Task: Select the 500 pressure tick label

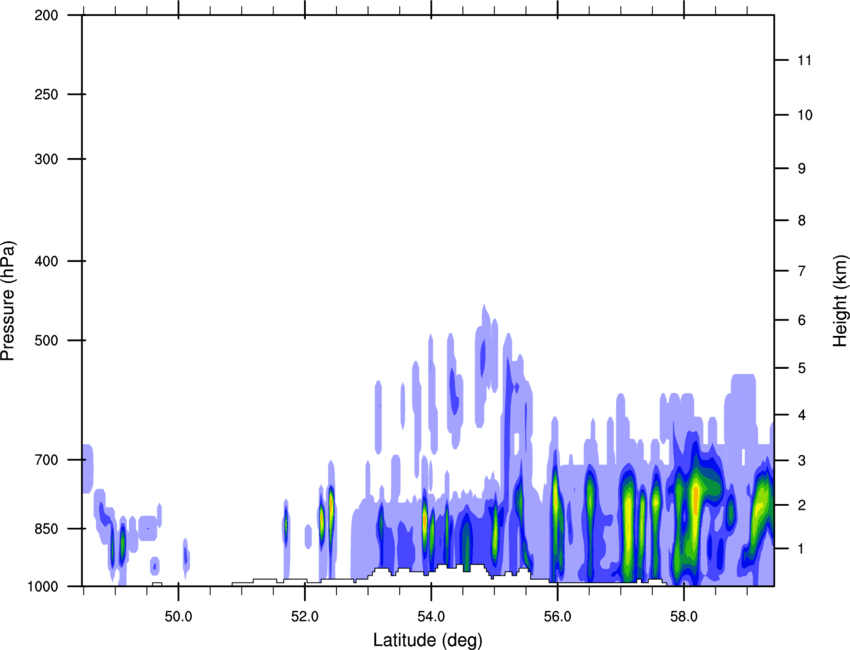Action: 46,340
